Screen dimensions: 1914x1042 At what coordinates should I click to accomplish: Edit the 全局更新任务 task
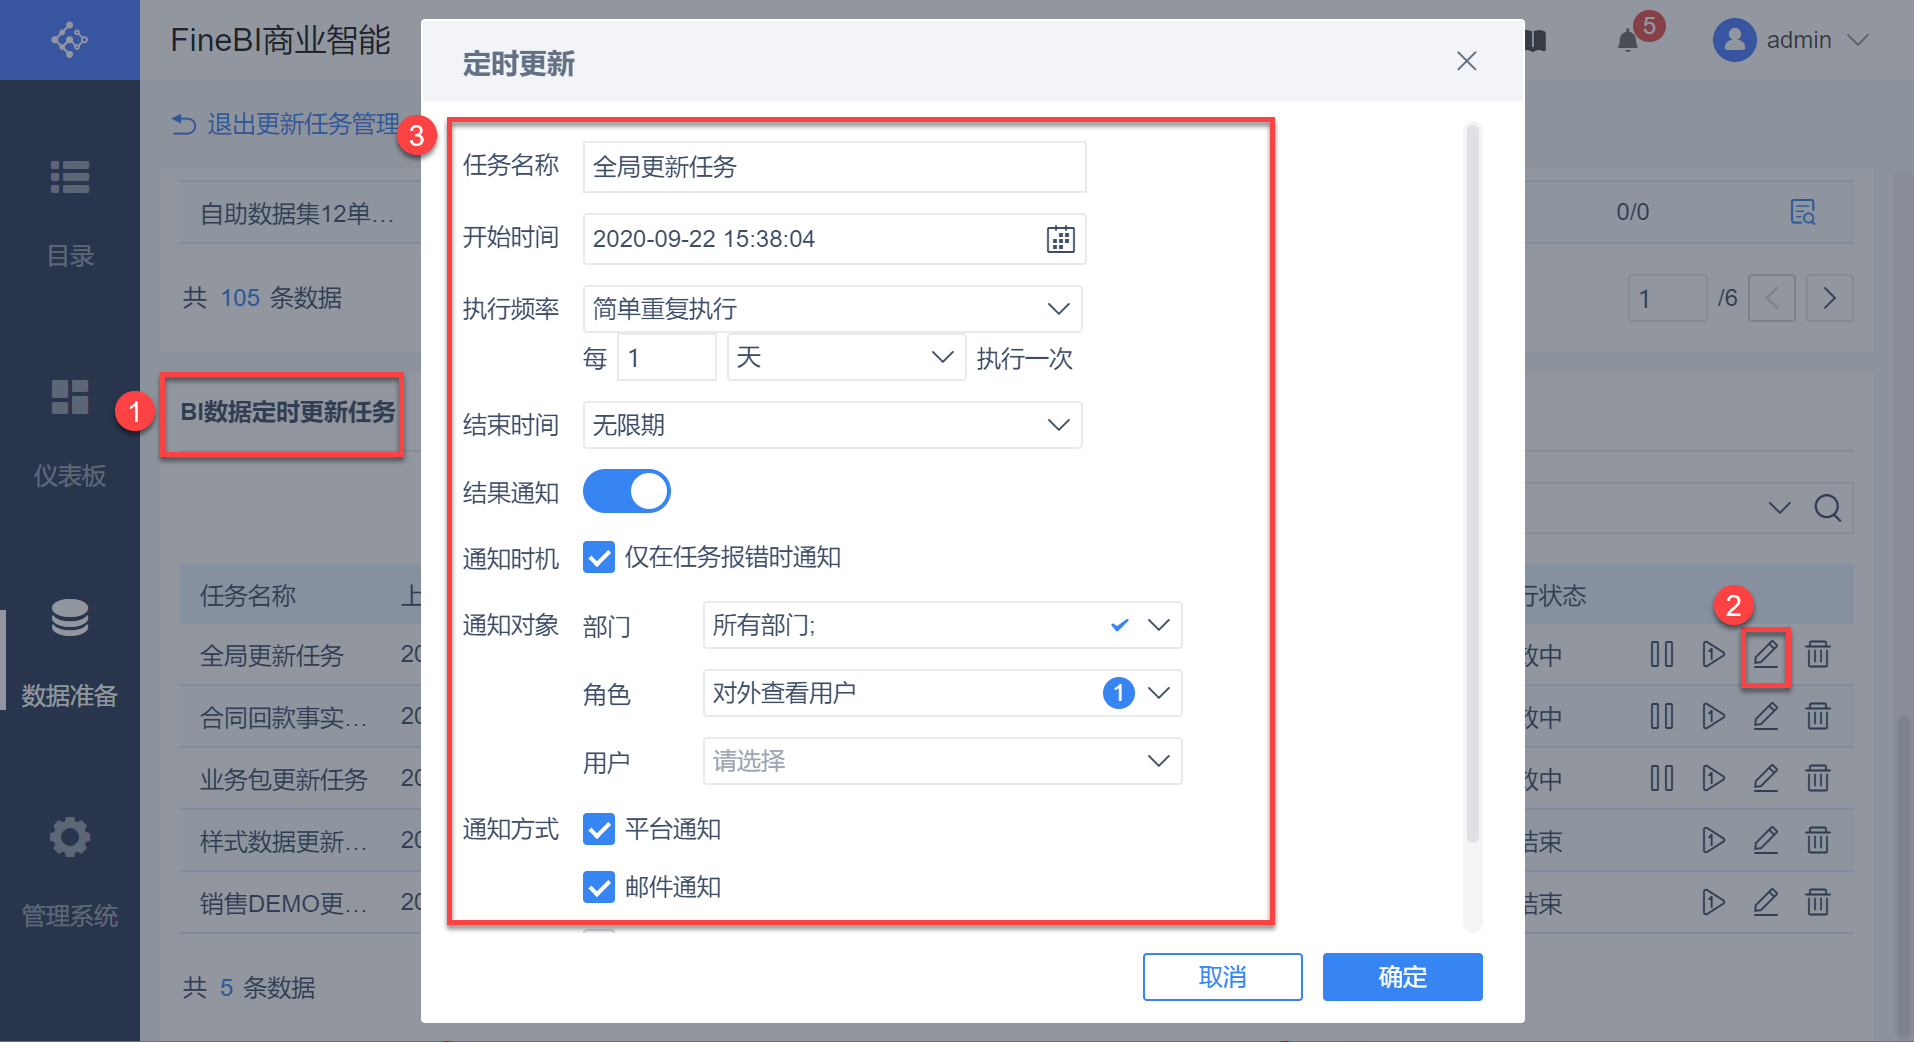1766,655
